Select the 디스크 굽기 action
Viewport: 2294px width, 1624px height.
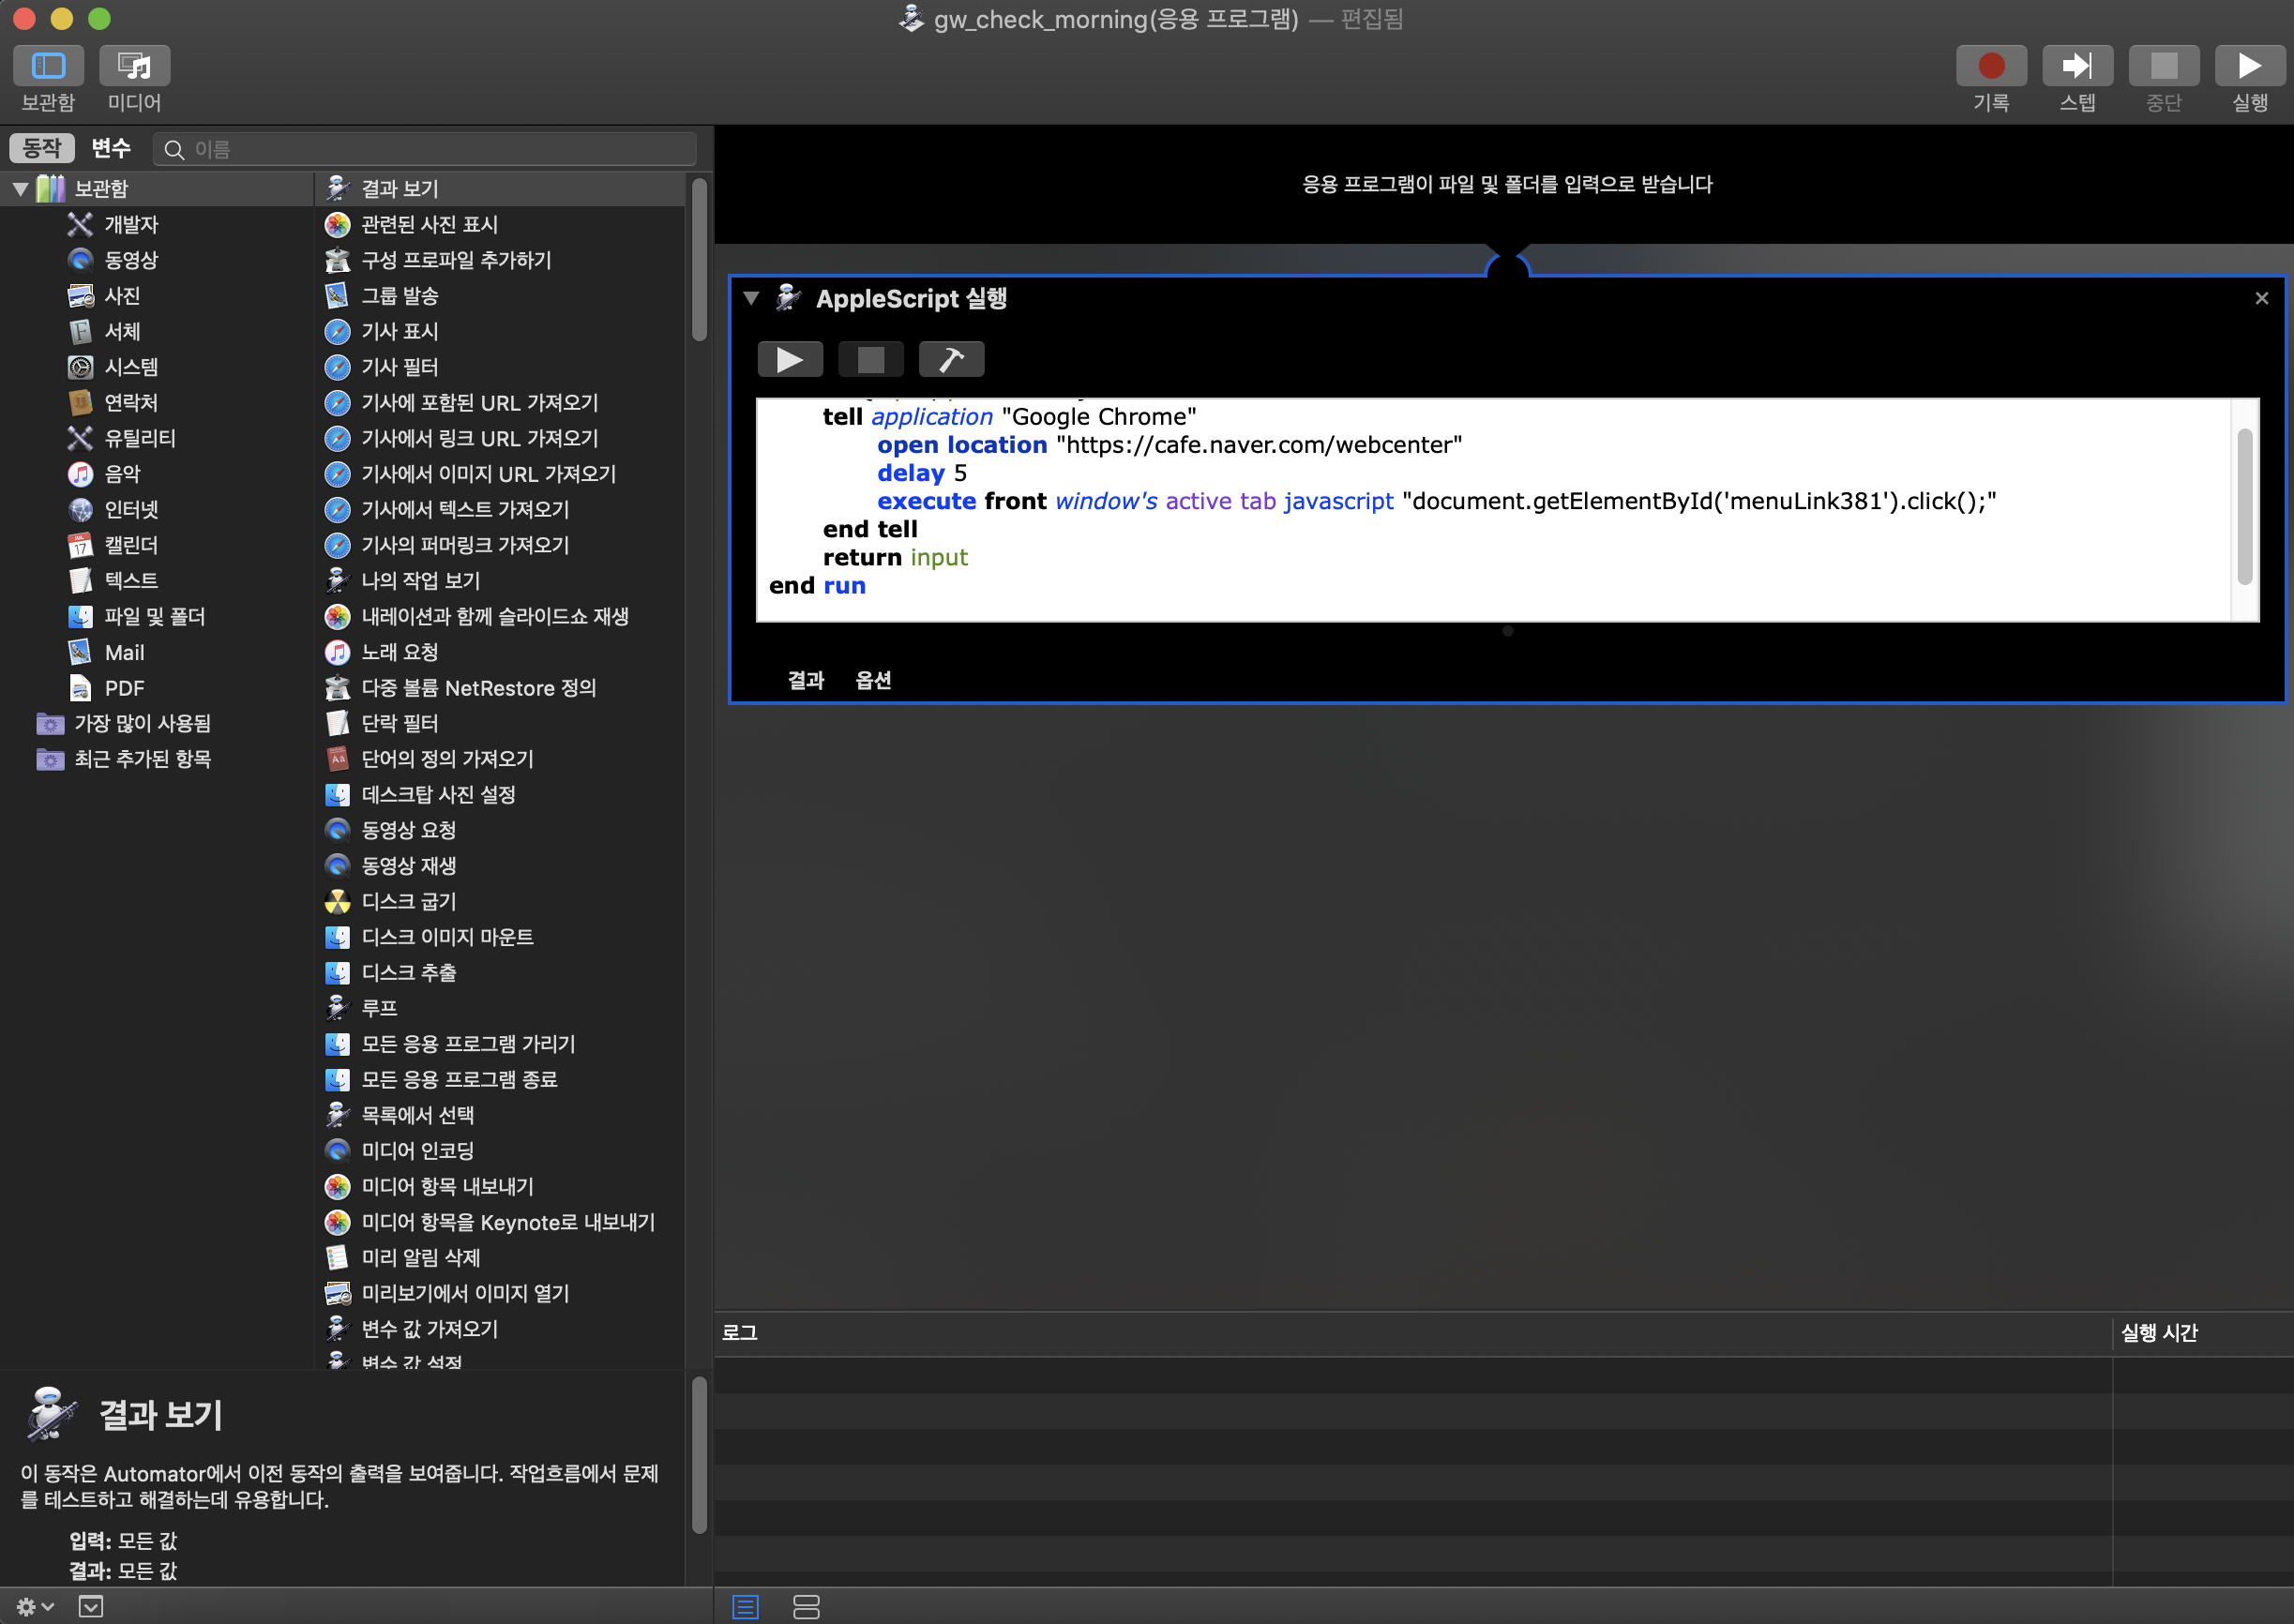point(408,901)
